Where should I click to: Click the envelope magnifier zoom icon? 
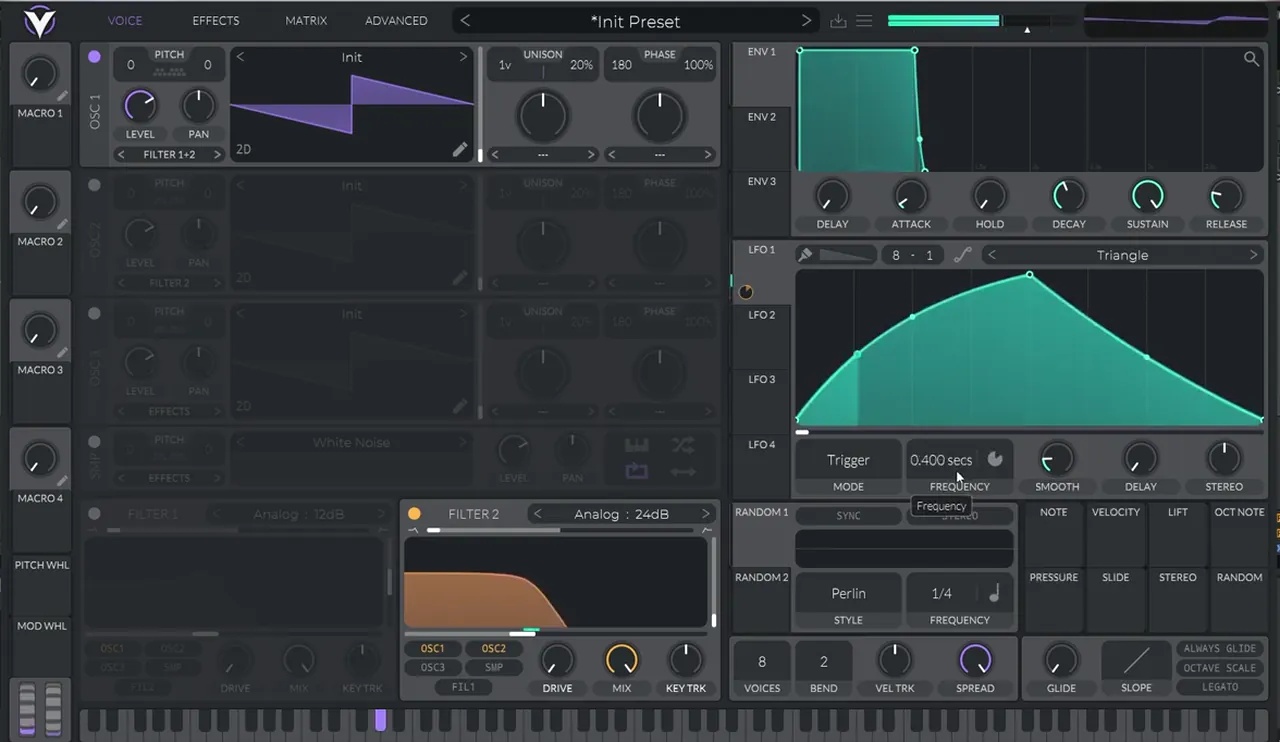coord(1251,59)
